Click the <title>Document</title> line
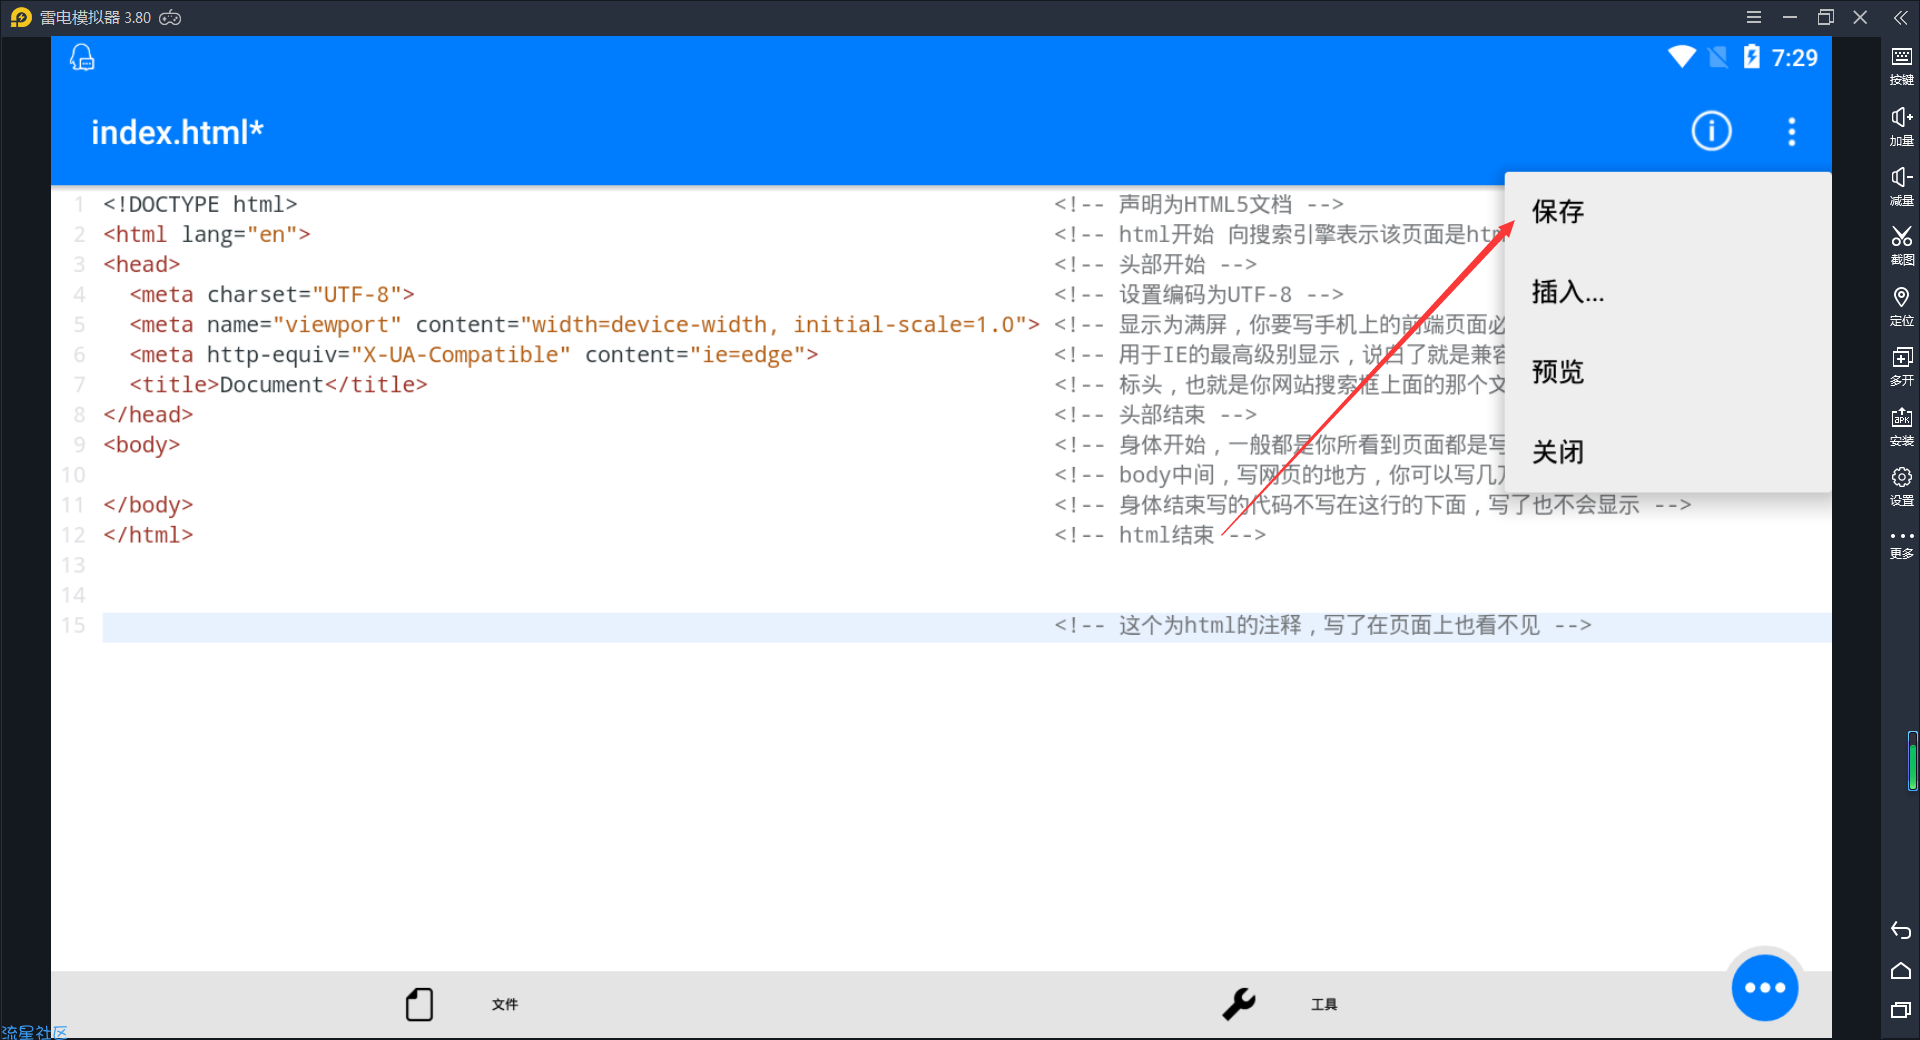1920x1040 pixels. (x=278, y=384)
